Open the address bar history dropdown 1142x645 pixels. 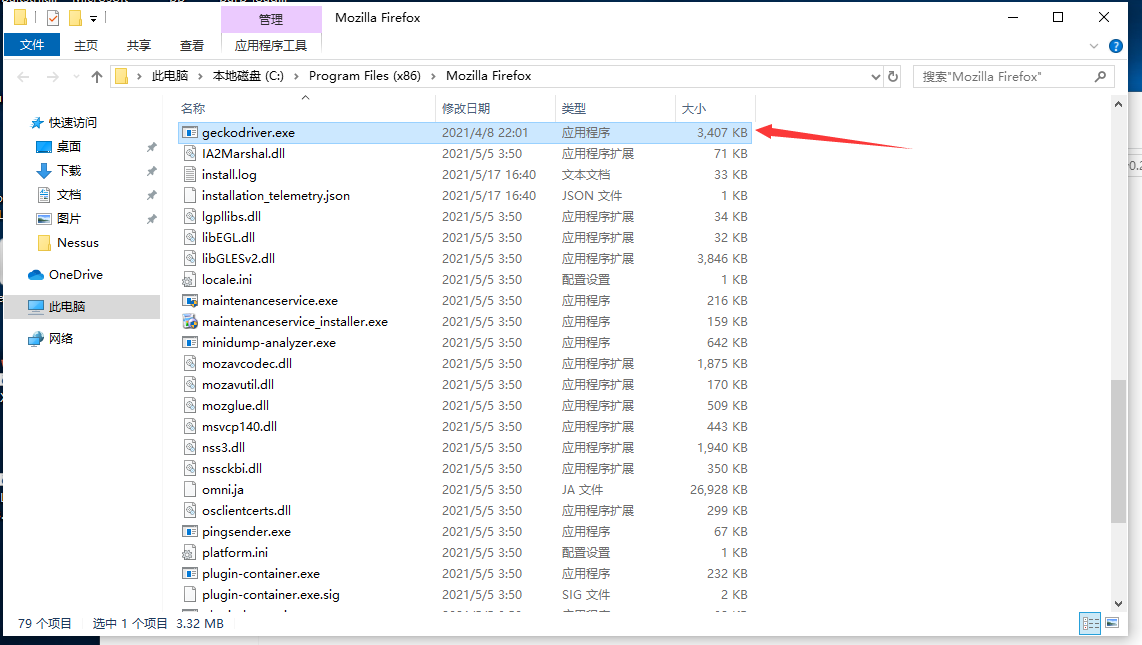pos(873,77)
